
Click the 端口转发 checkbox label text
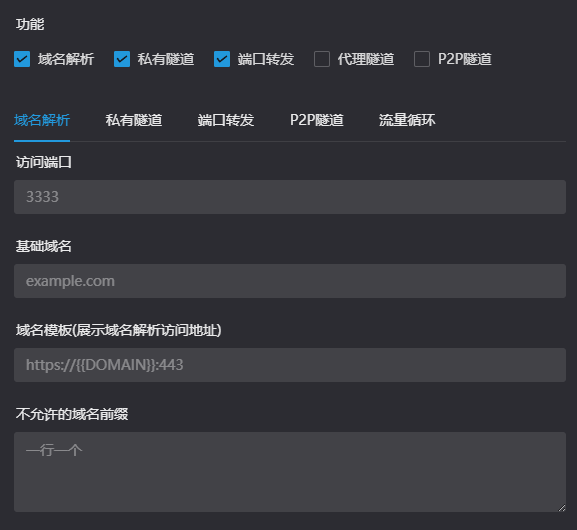(x=266, y=59)
